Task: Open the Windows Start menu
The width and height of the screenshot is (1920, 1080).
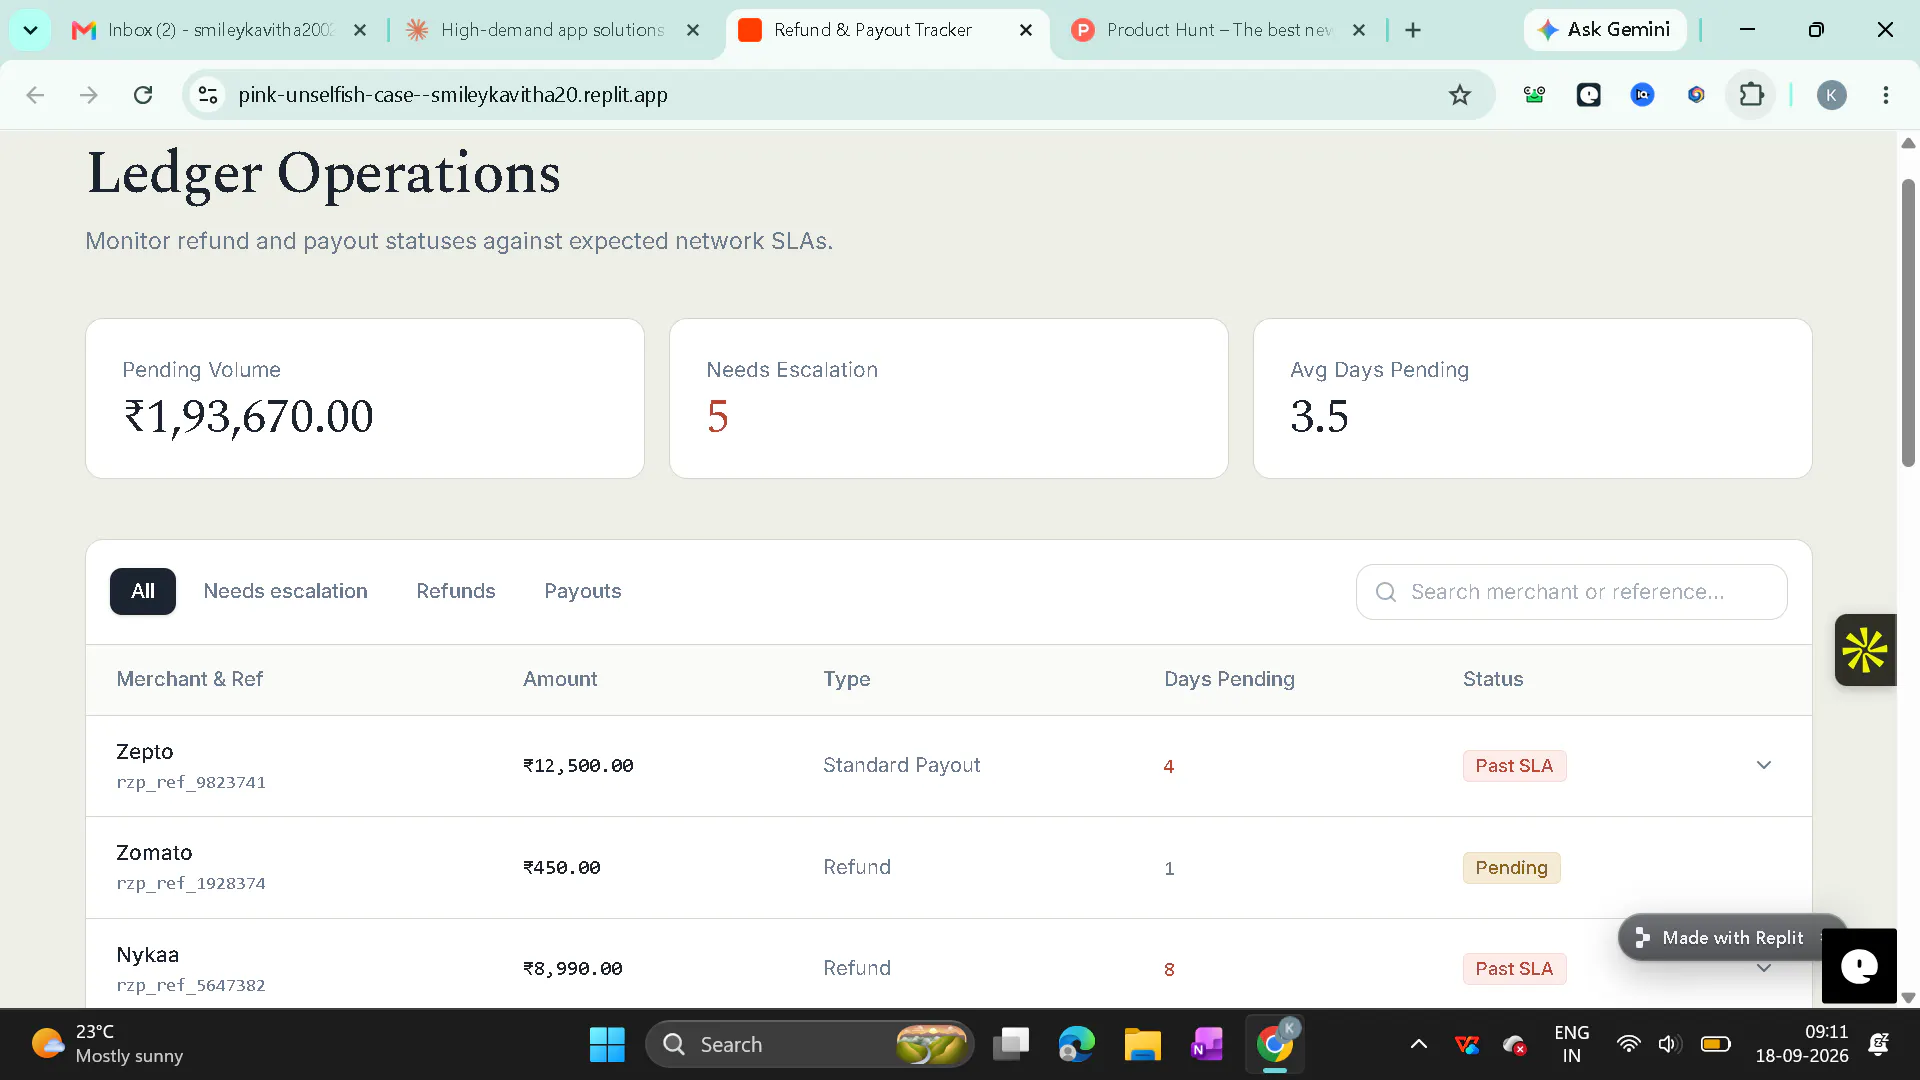Action: coord(607,1045)
